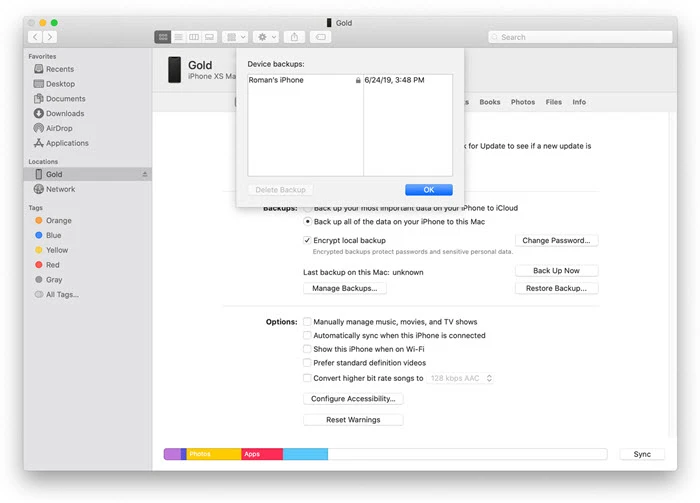Switch to the Files tab

[x=554, y=102]
